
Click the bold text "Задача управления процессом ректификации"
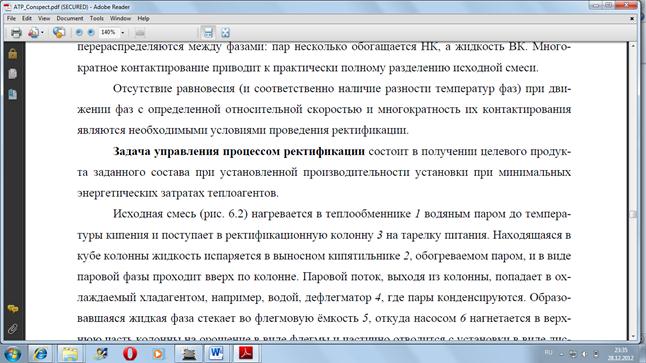tap(239, 151)
